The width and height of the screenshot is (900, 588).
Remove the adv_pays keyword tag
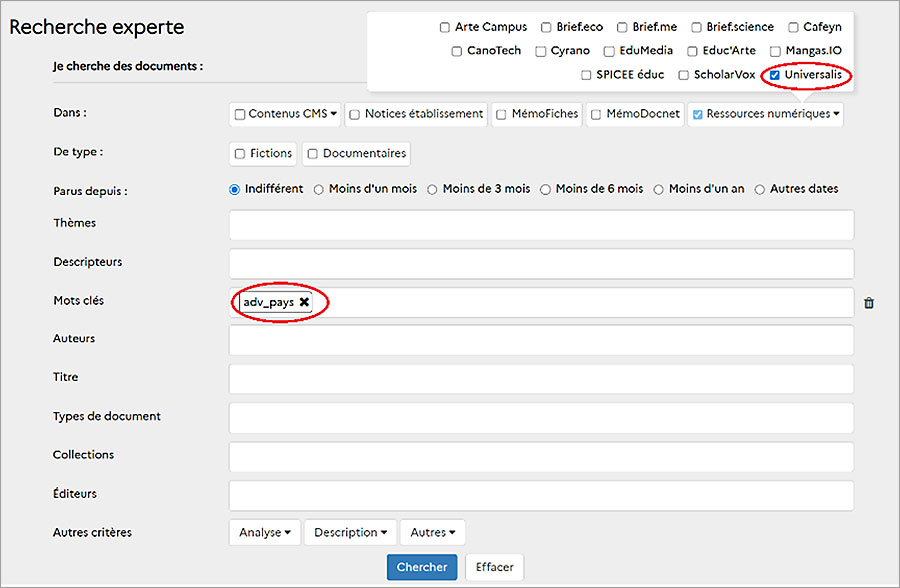point(304,302)
